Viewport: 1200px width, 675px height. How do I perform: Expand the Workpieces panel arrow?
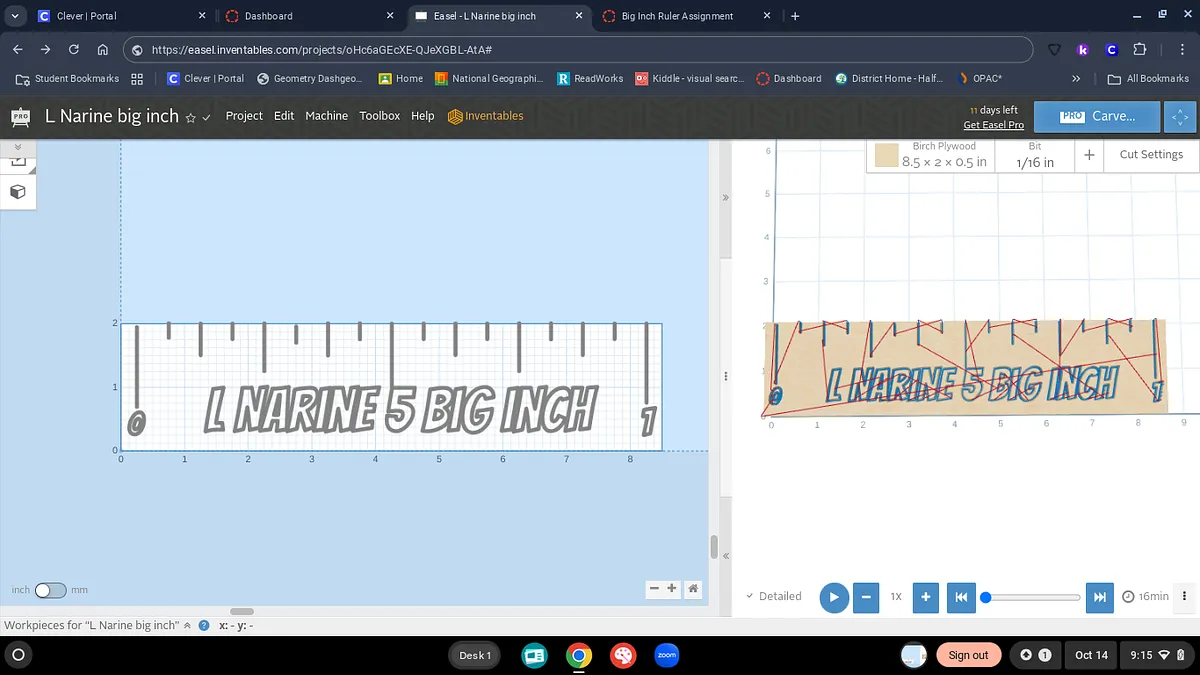coord(187,625)
